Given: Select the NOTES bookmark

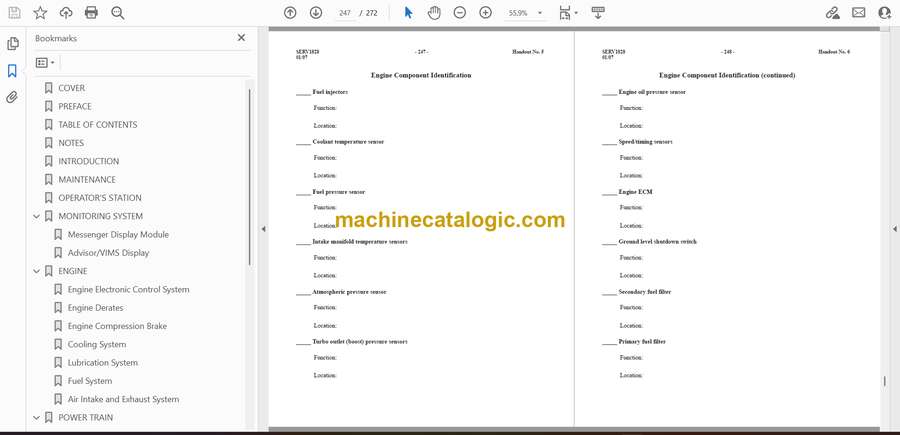Looking at the screenshot, I should [x=71, y=143].
